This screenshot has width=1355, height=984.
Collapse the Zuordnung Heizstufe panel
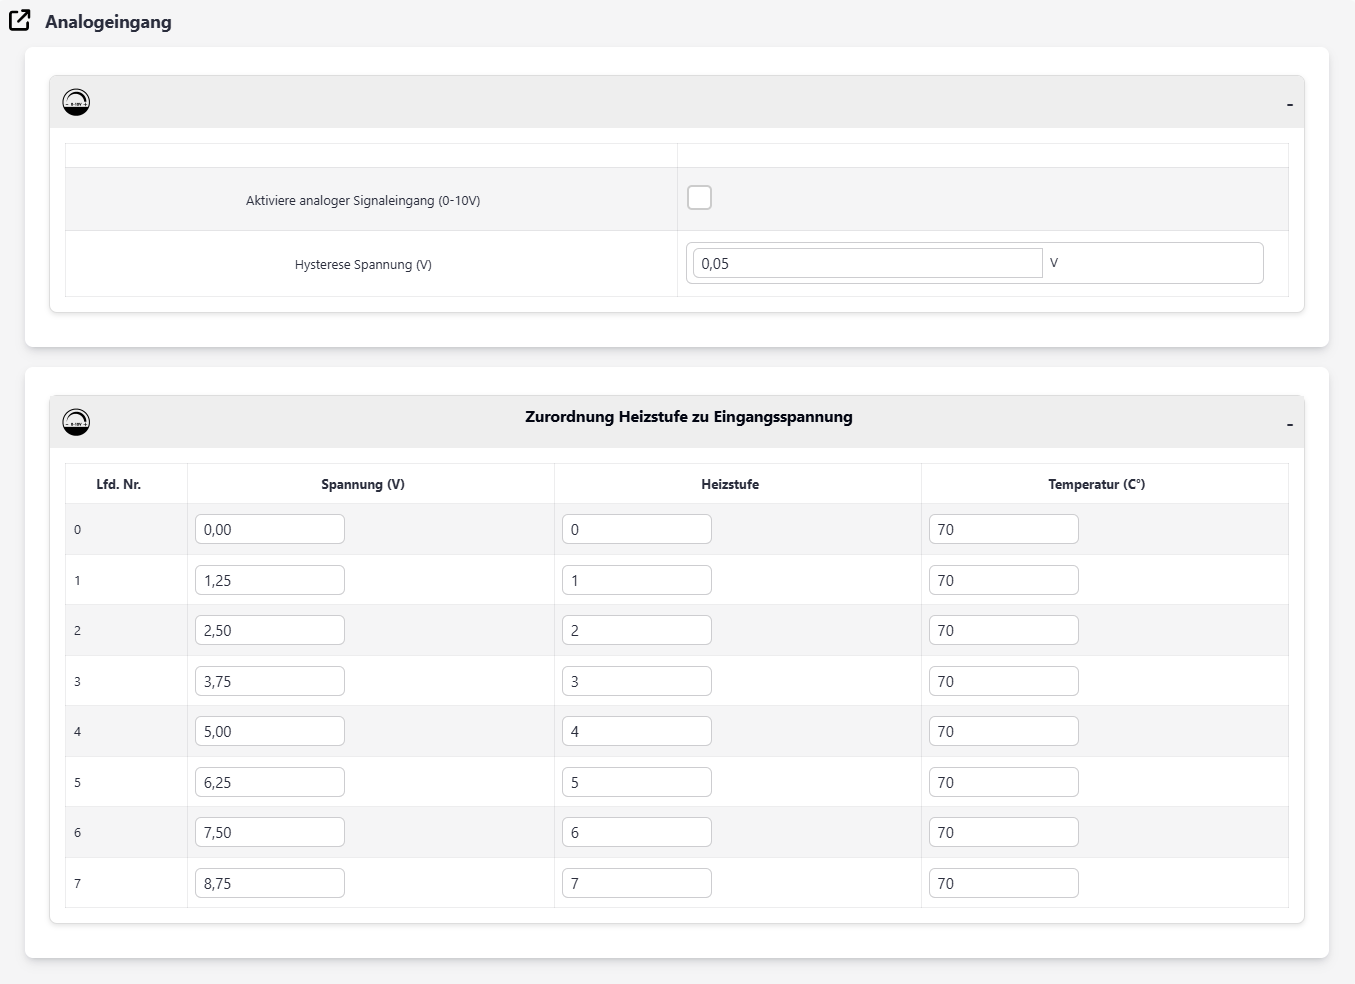(x=1289, y=424)
